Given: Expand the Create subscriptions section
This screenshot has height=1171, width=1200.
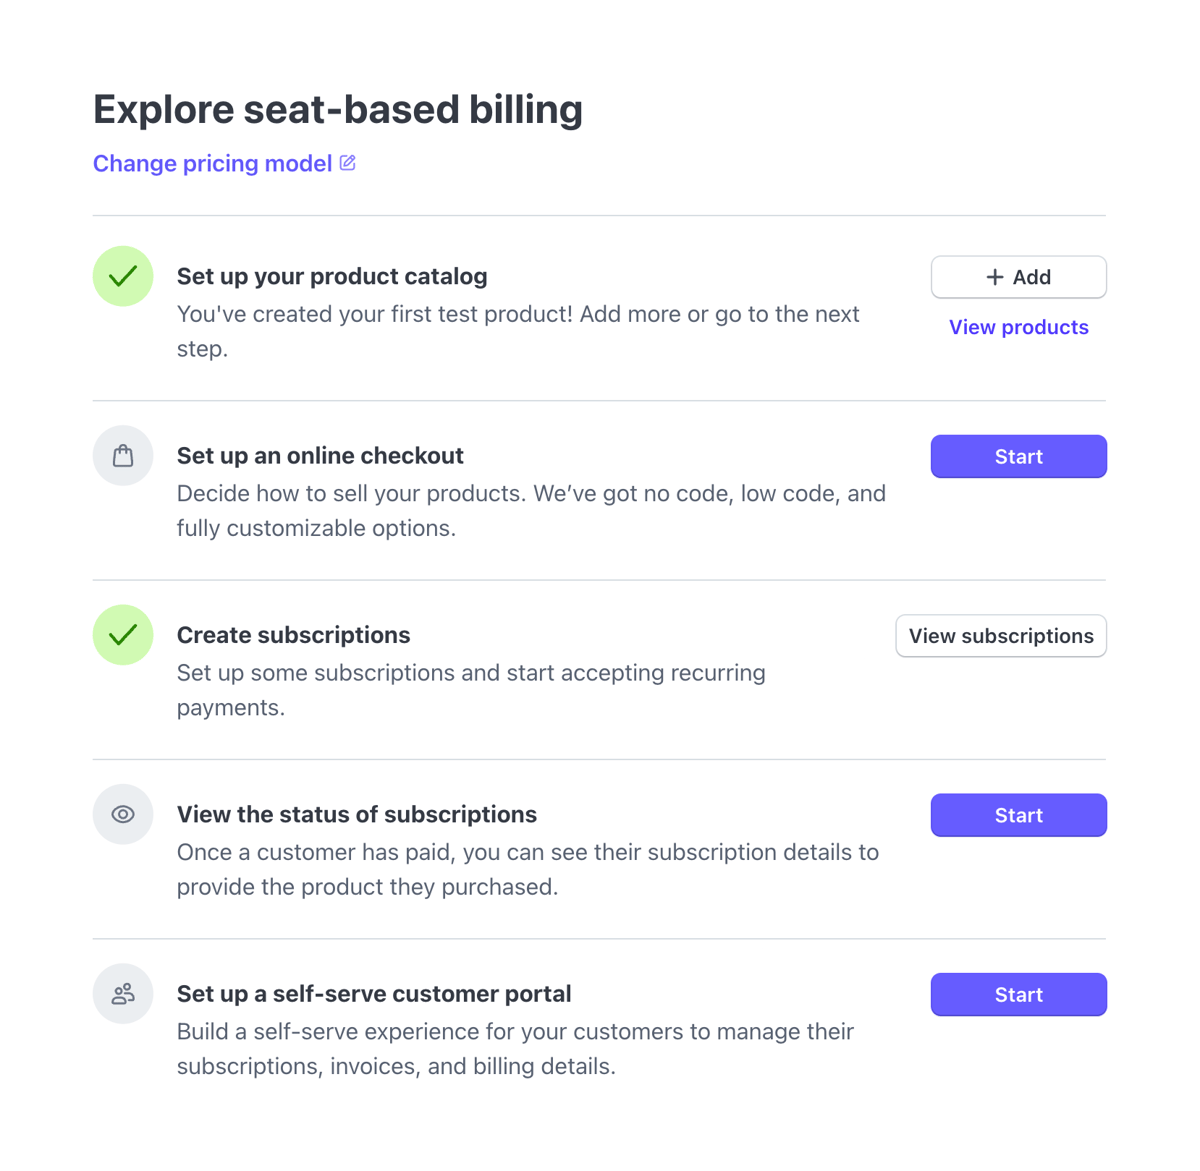Looking at the screenshot, I should [x=293, y=635].
